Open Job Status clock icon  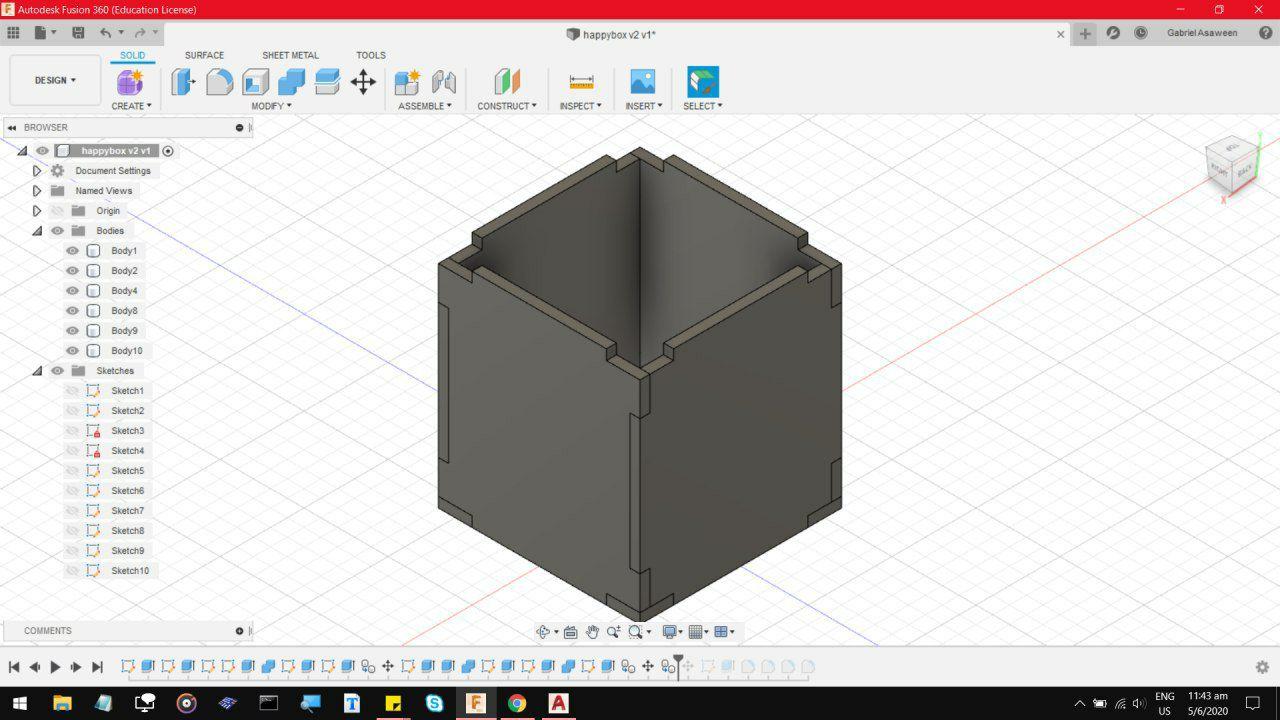(1141, 33)
